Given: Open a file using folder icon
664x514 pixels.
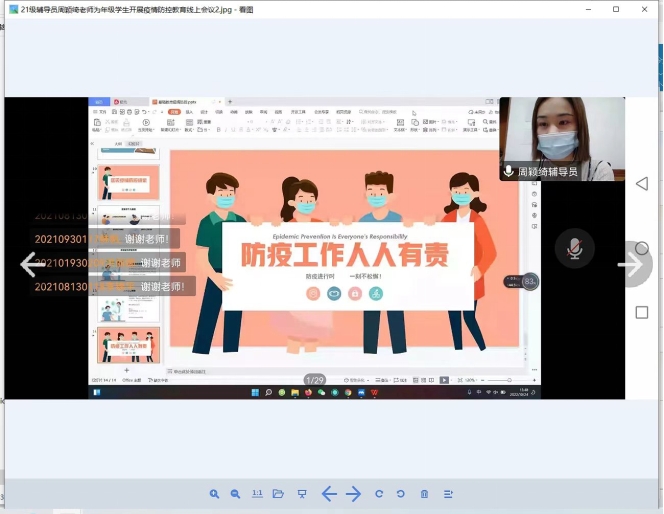Looking at the screenshot, I should click(x=279, y=494).
